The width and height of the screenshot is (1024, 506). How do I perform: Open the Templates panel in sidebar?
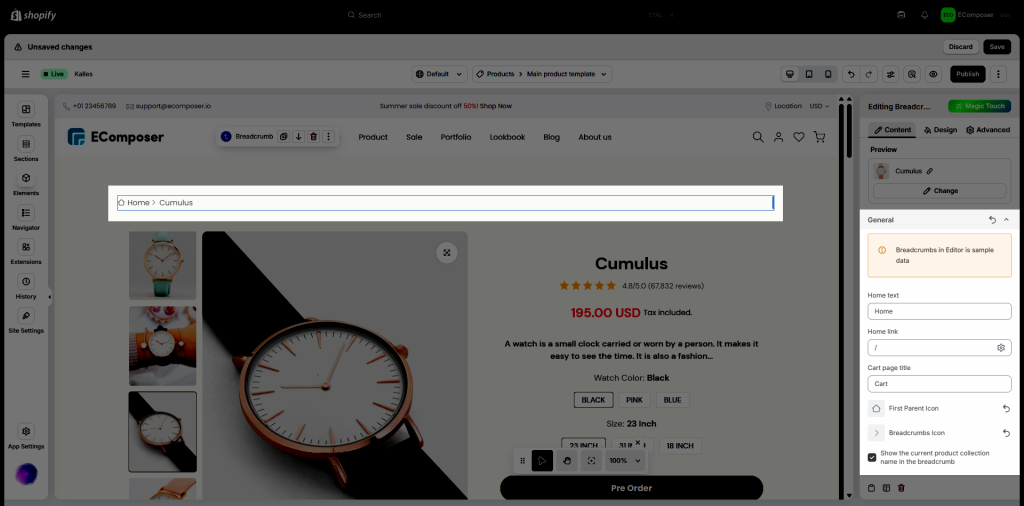pos(26,114)
